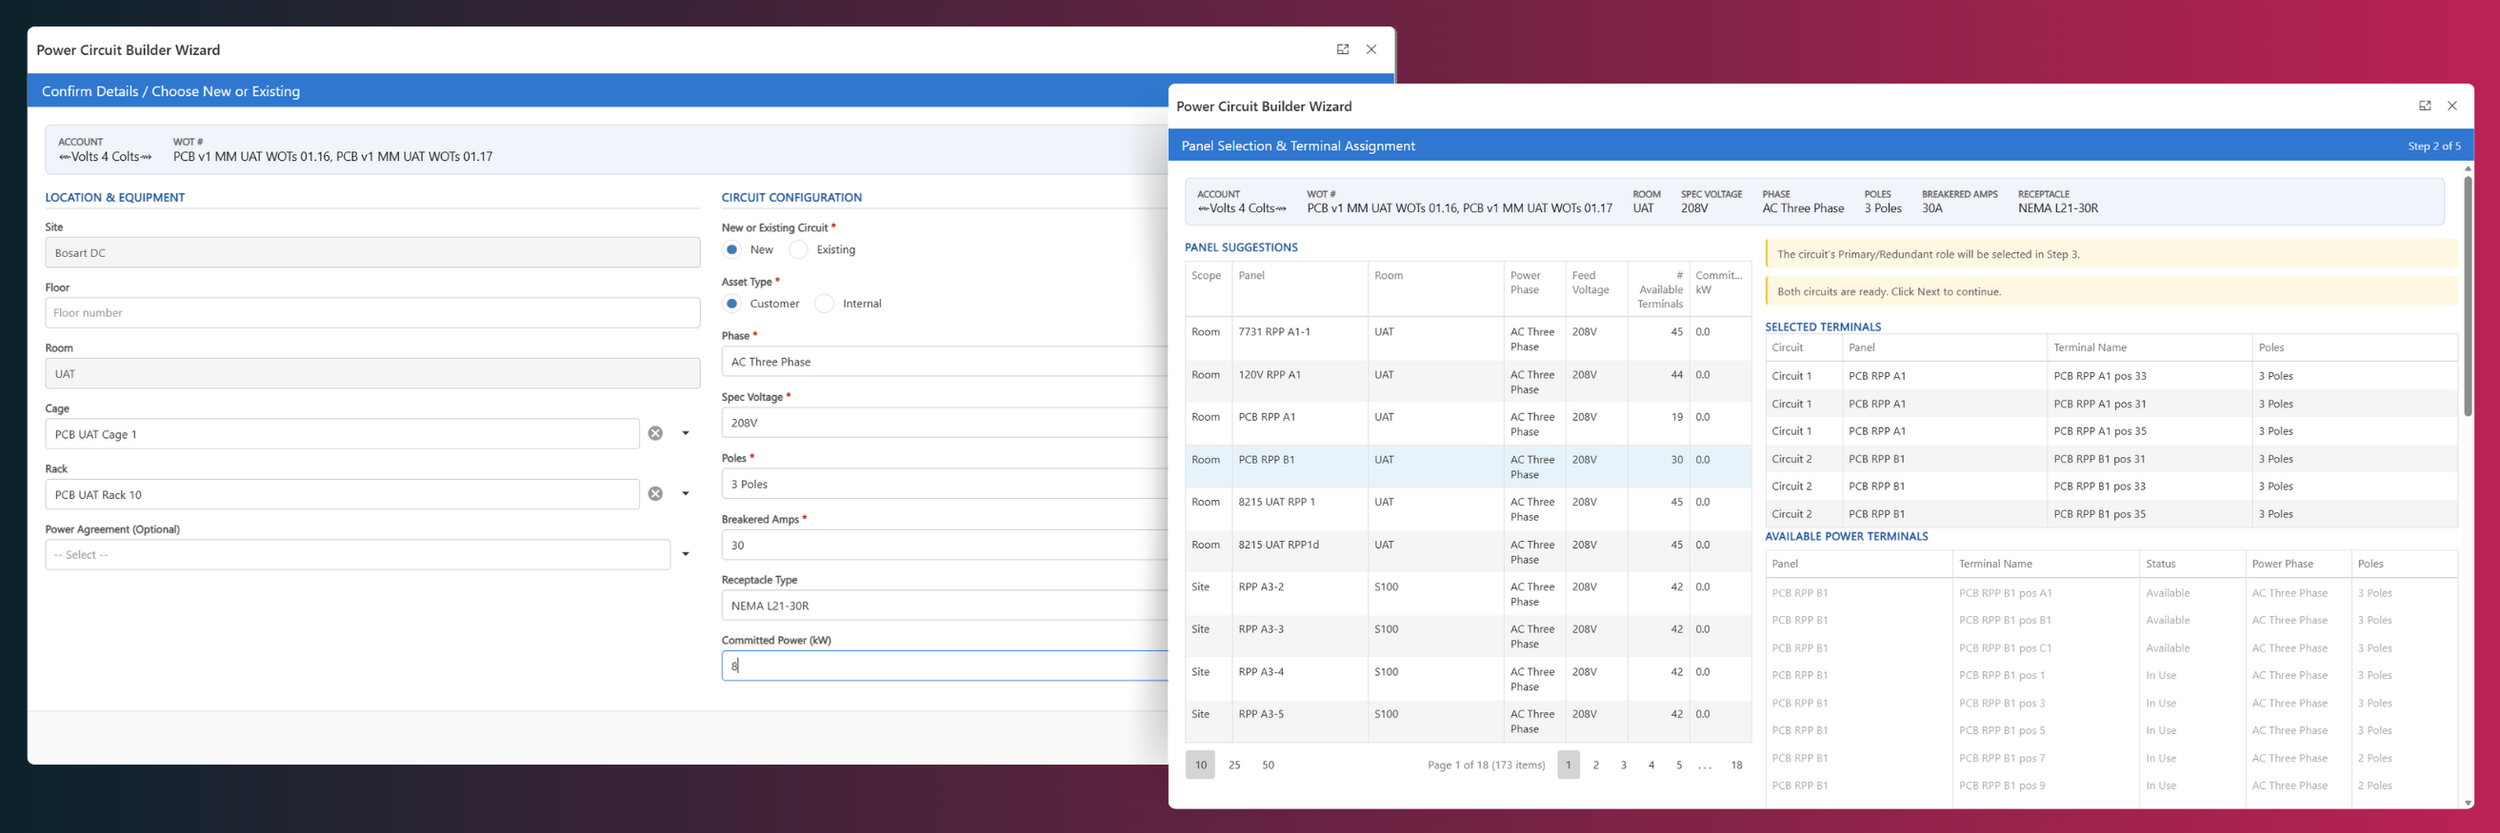Viewport: 2500px width, 833px height.
Task: Click selected terminal PCB RPP A1 pos 31
Action: tap(2111, 404)
